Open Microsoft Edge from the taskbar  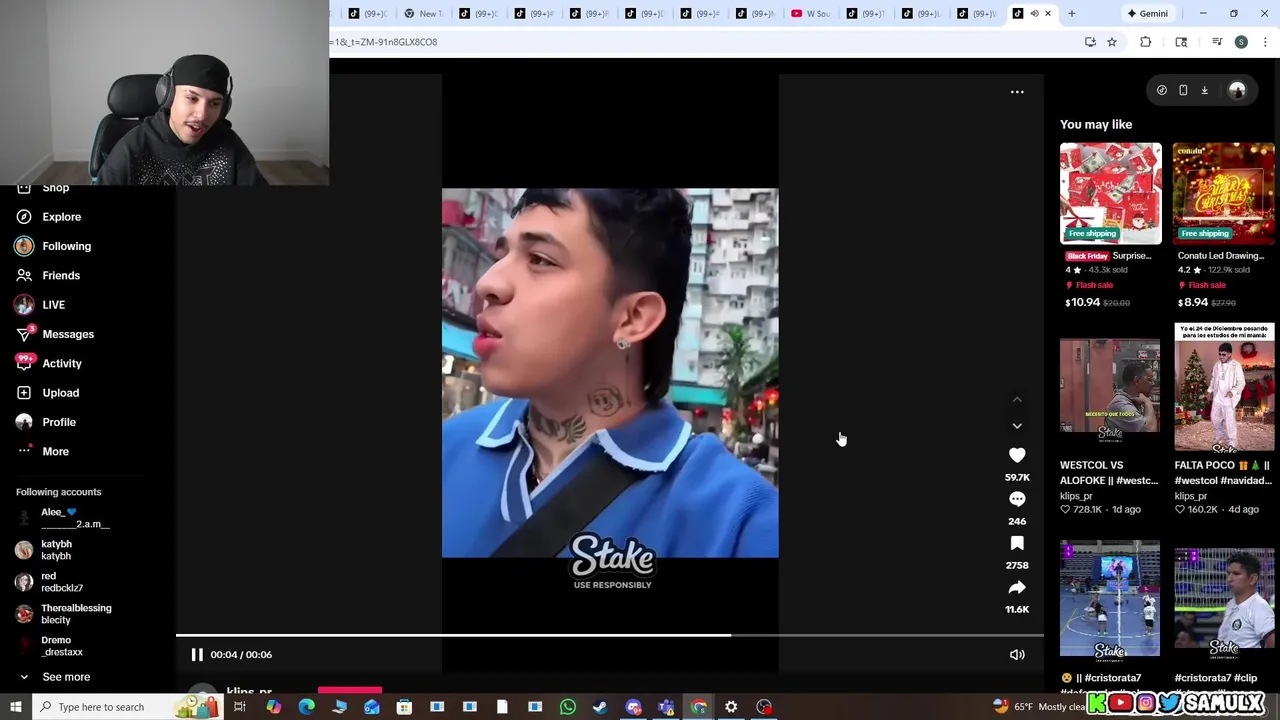(306, 707)
